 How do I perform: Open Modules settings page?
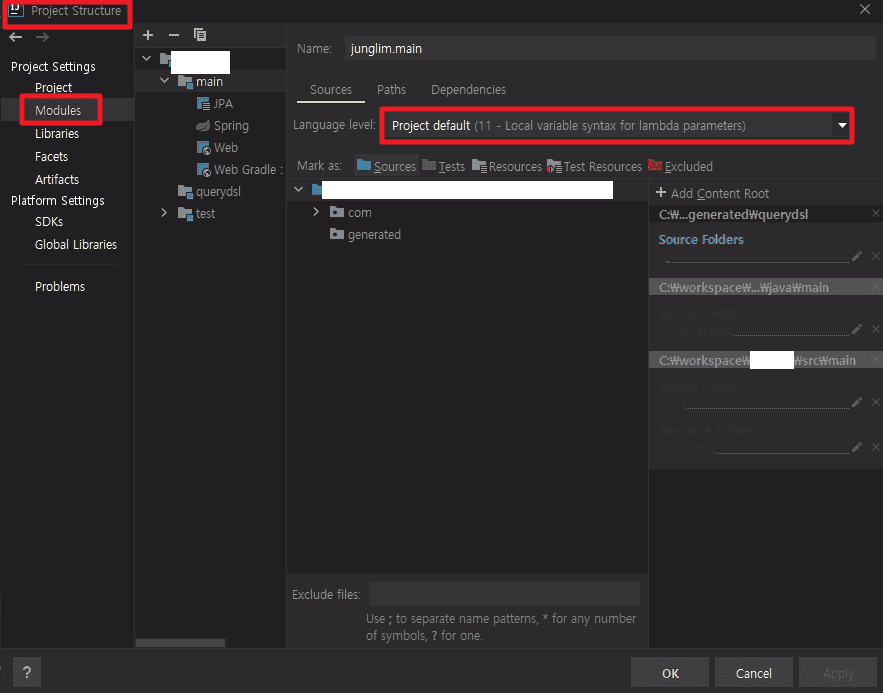pyautogui.click(x=58, y=110)
